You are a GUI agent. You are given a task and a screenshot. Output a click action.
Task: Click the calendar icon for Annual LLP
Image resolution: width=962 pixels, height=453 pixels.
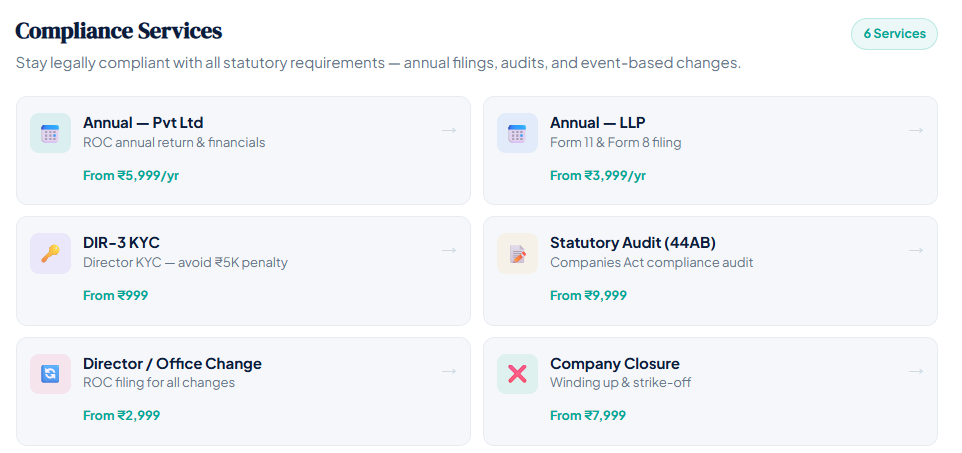pos(517,133)
